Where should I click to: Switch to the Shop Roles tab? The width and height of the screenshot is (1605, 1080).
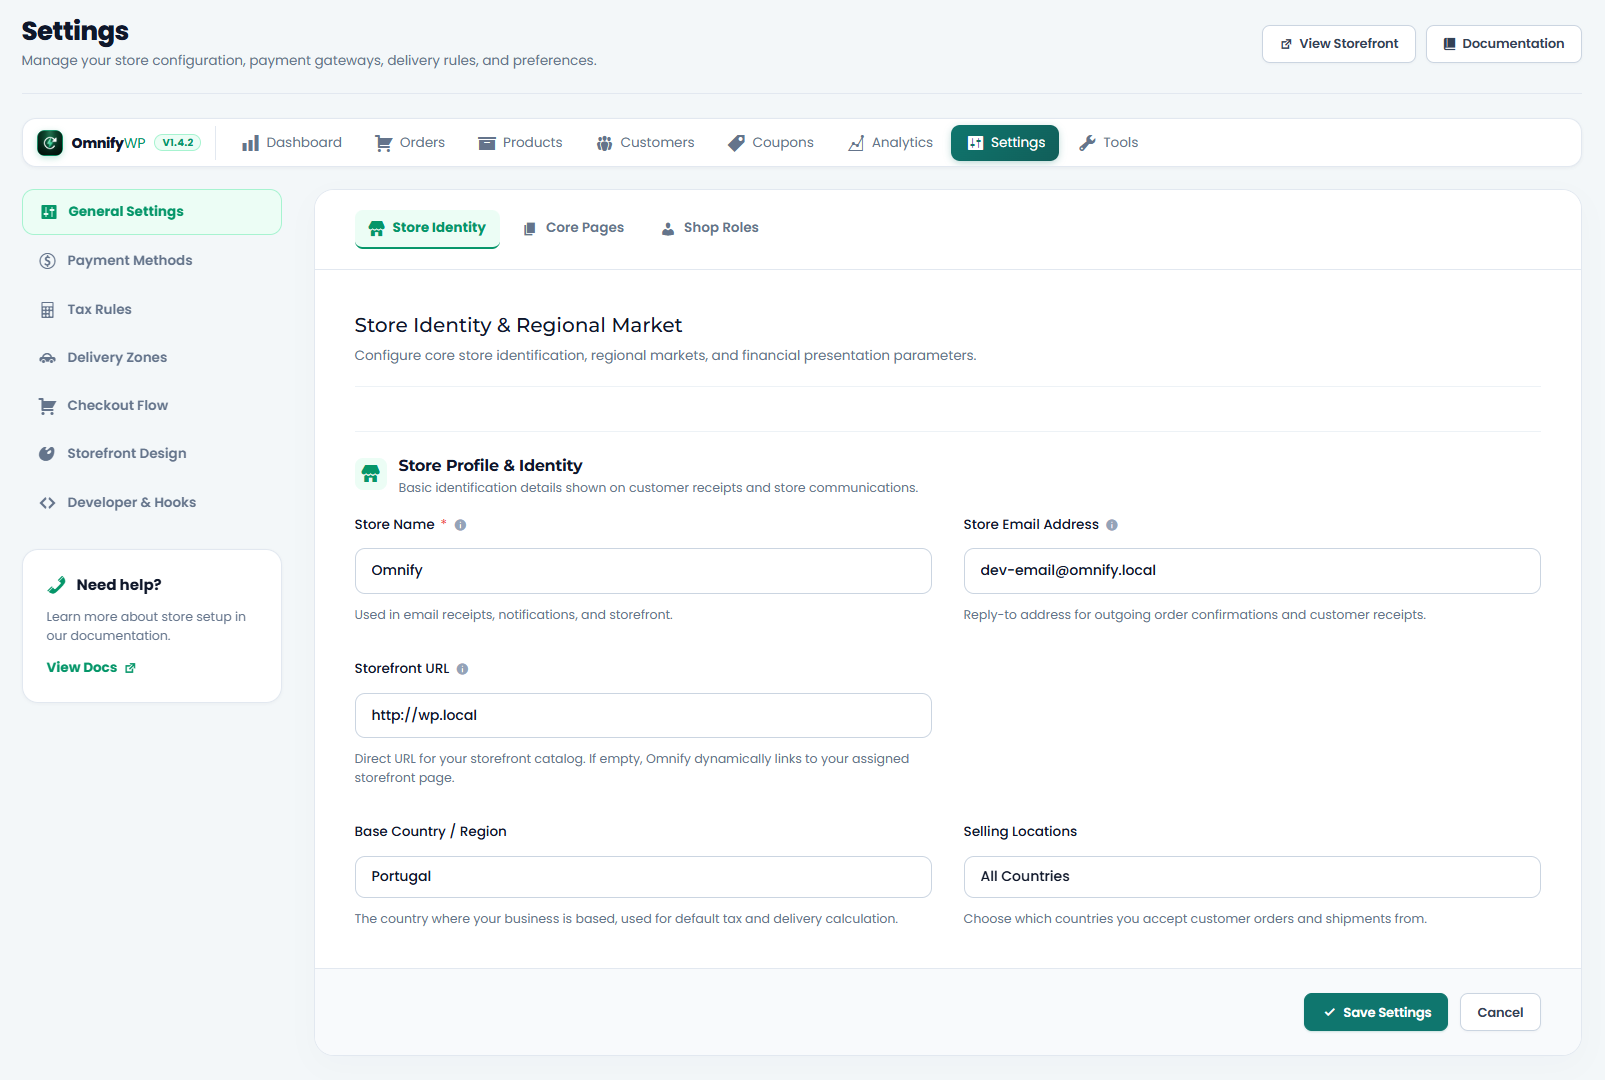[x=710, y=228]
